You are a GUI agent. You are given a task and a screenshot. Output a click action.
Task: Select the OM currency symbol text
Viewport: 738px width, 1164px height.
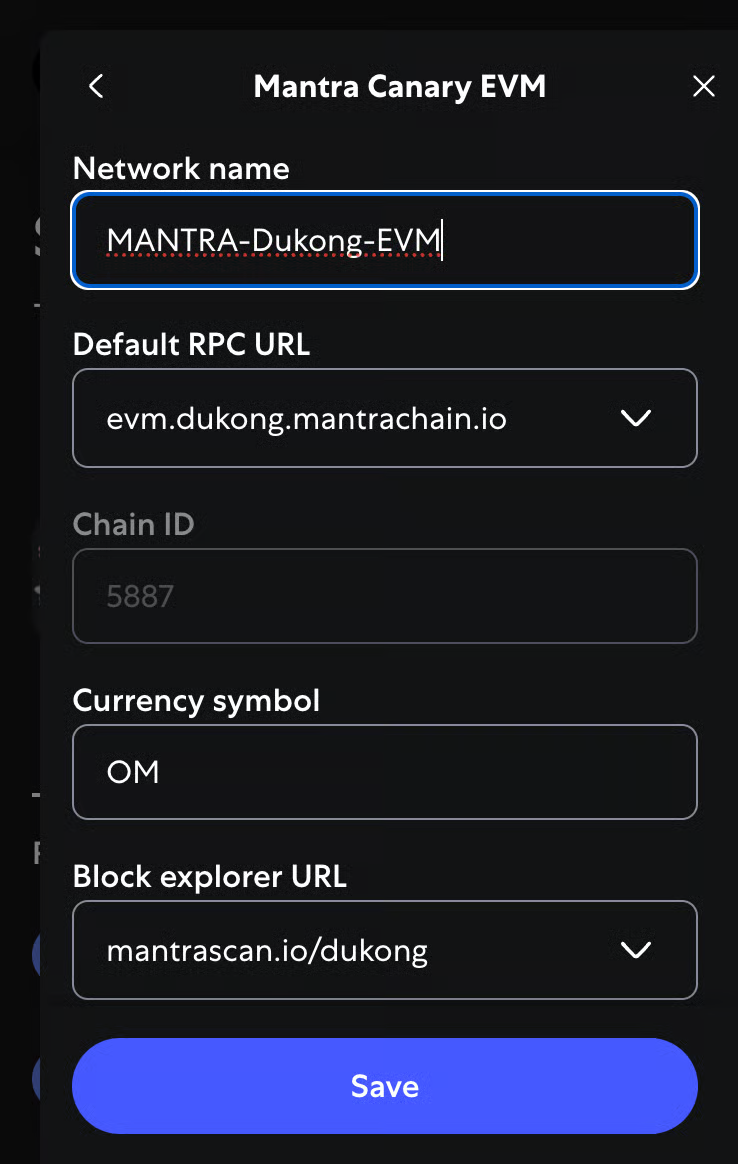pyautogui.click(x=135, y=772)
